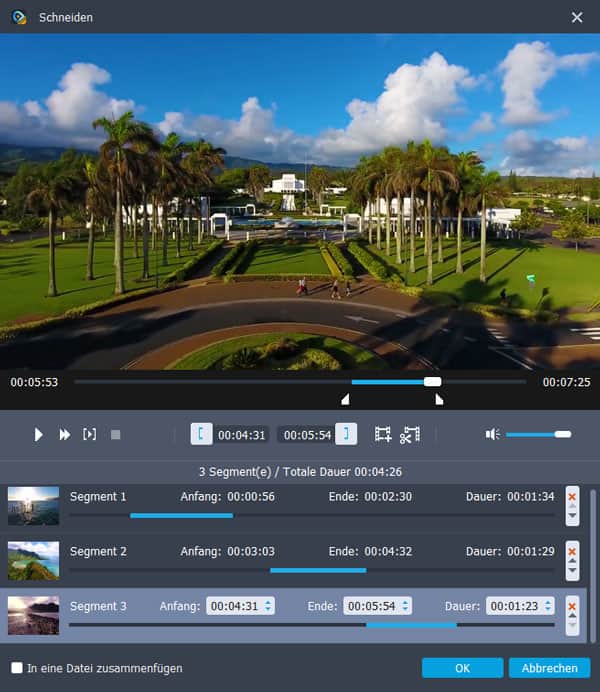
Task: Select the Segment 2 thumbnail
Action: (34, 560)
